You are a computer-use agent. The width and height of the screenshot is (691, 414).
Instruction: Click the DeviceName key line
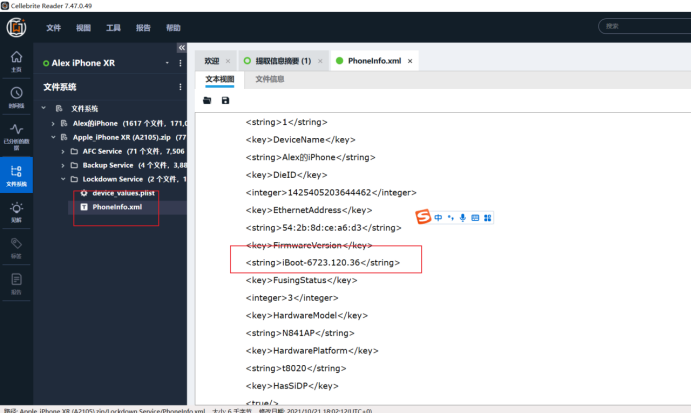point(301,140)
